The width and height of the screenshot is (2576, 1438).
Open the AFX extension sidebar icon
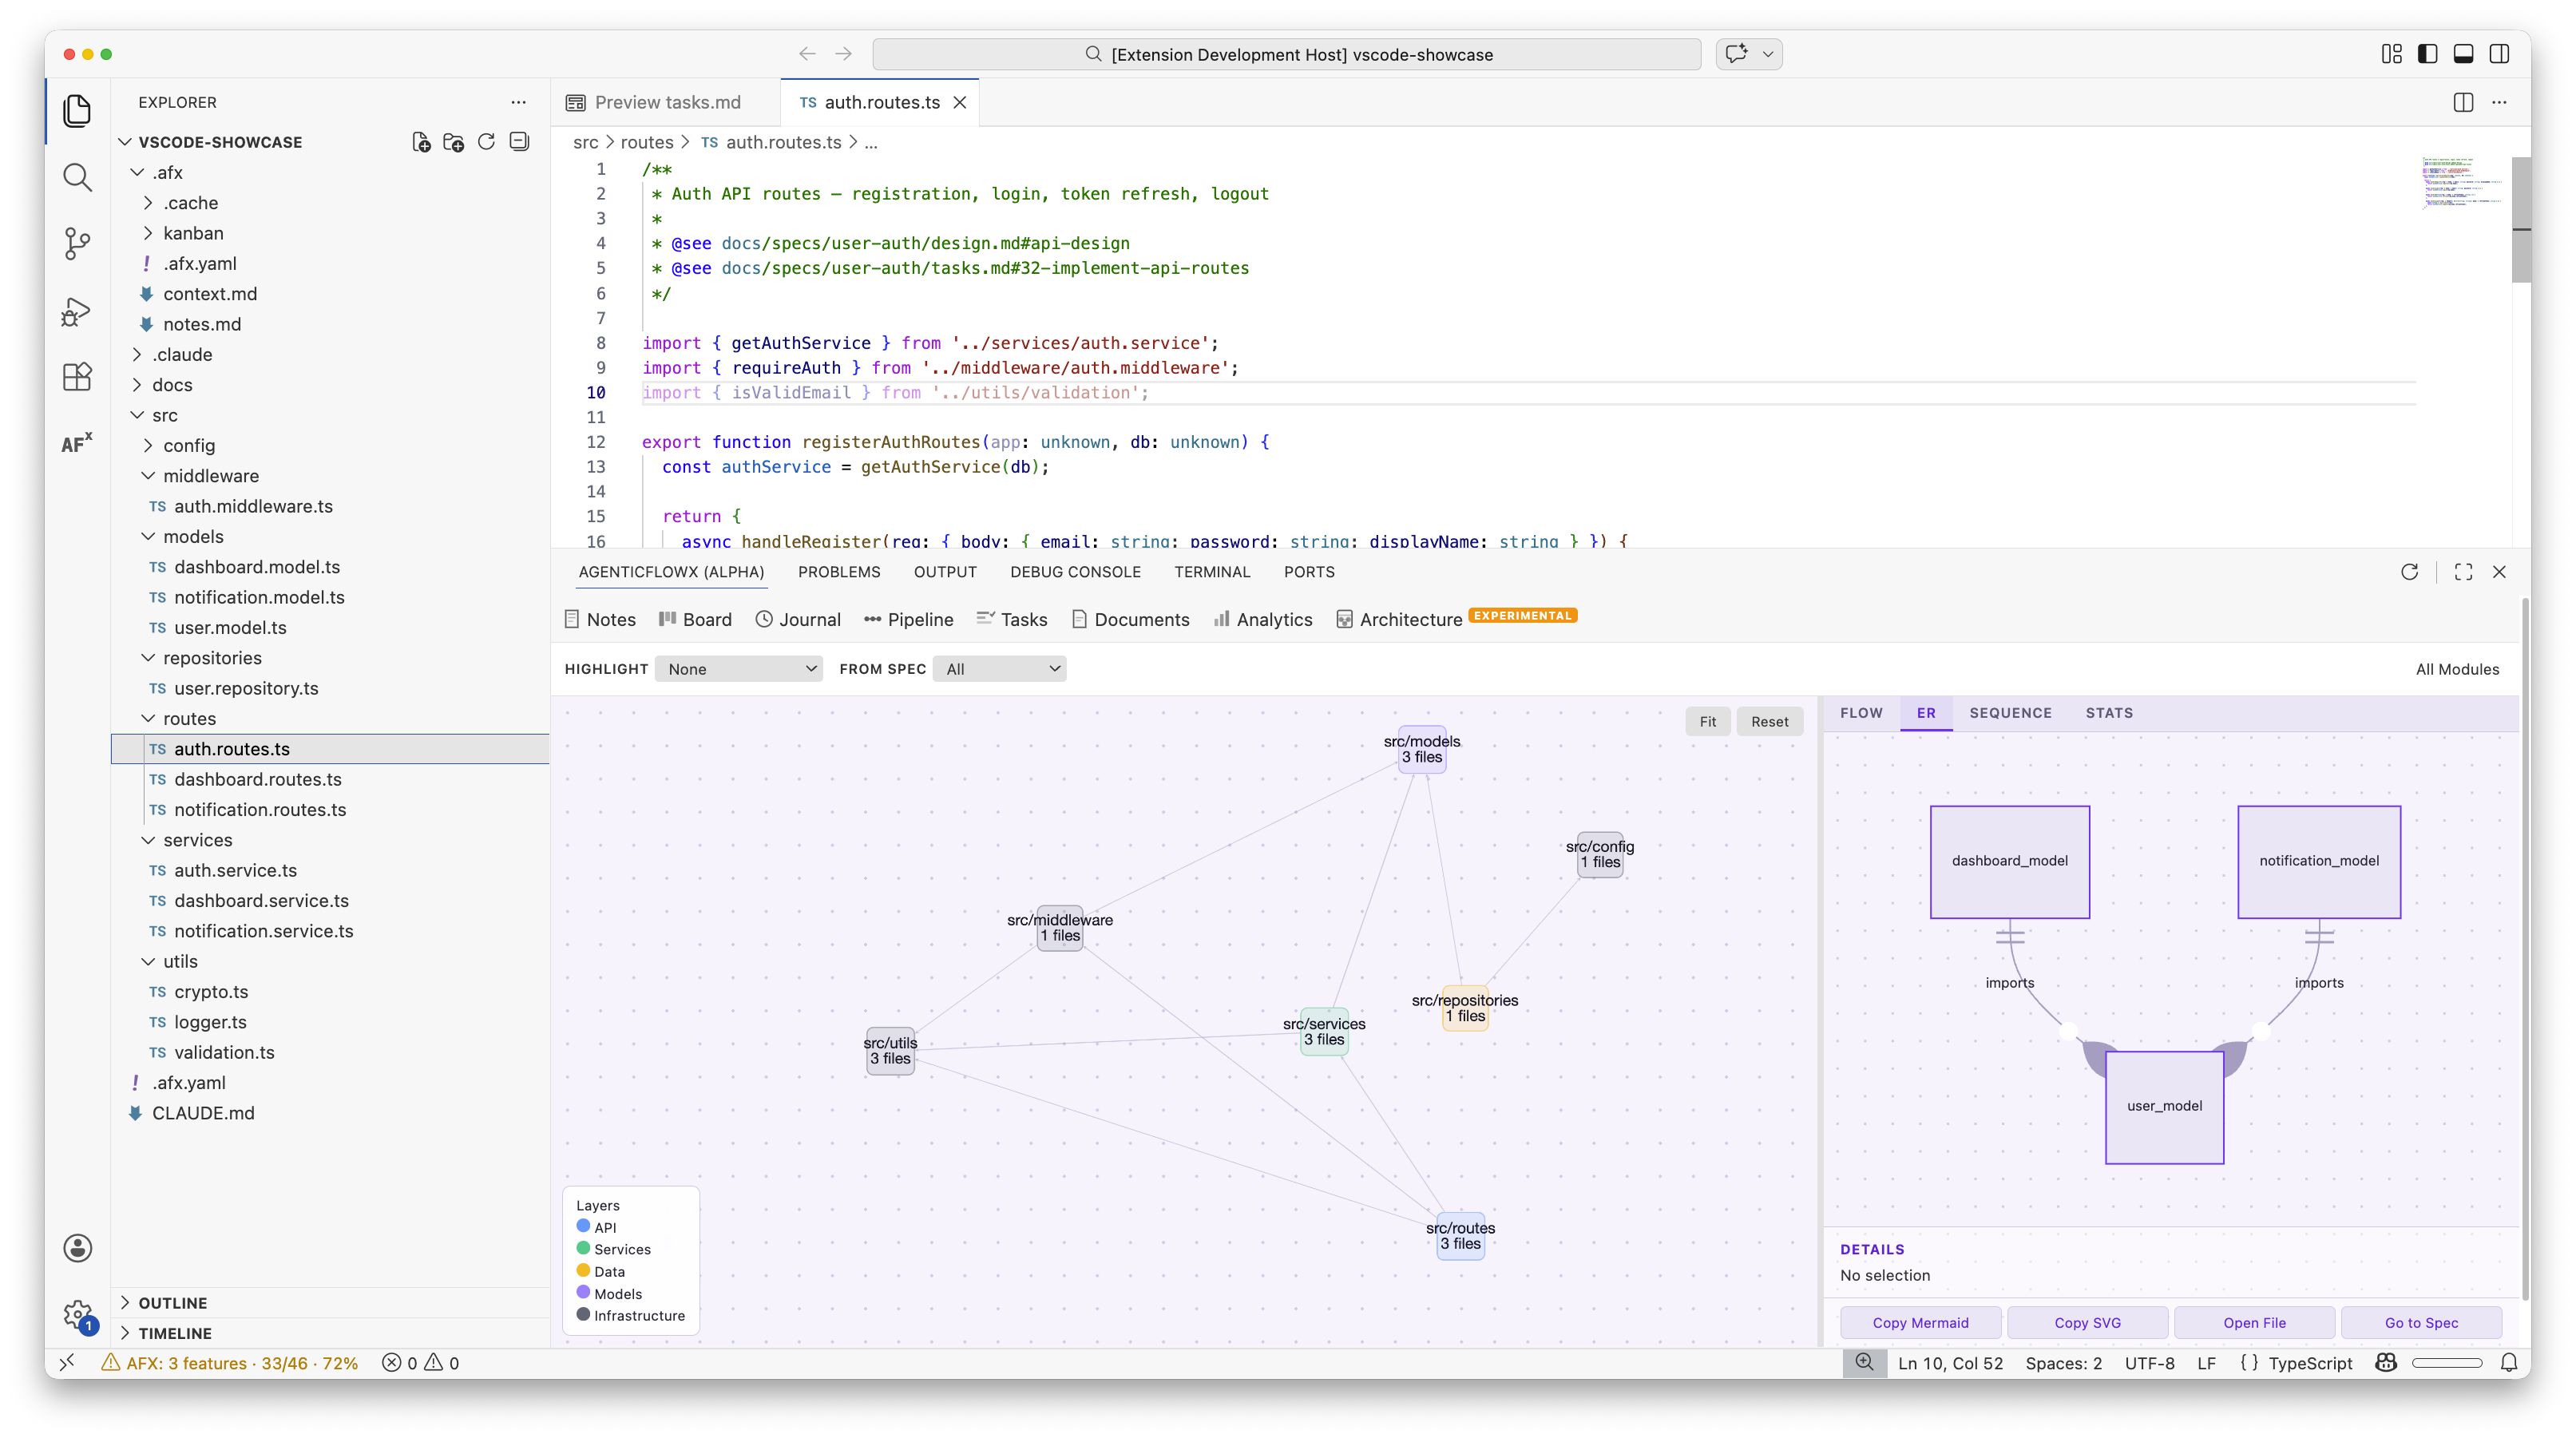click(77, 443)
